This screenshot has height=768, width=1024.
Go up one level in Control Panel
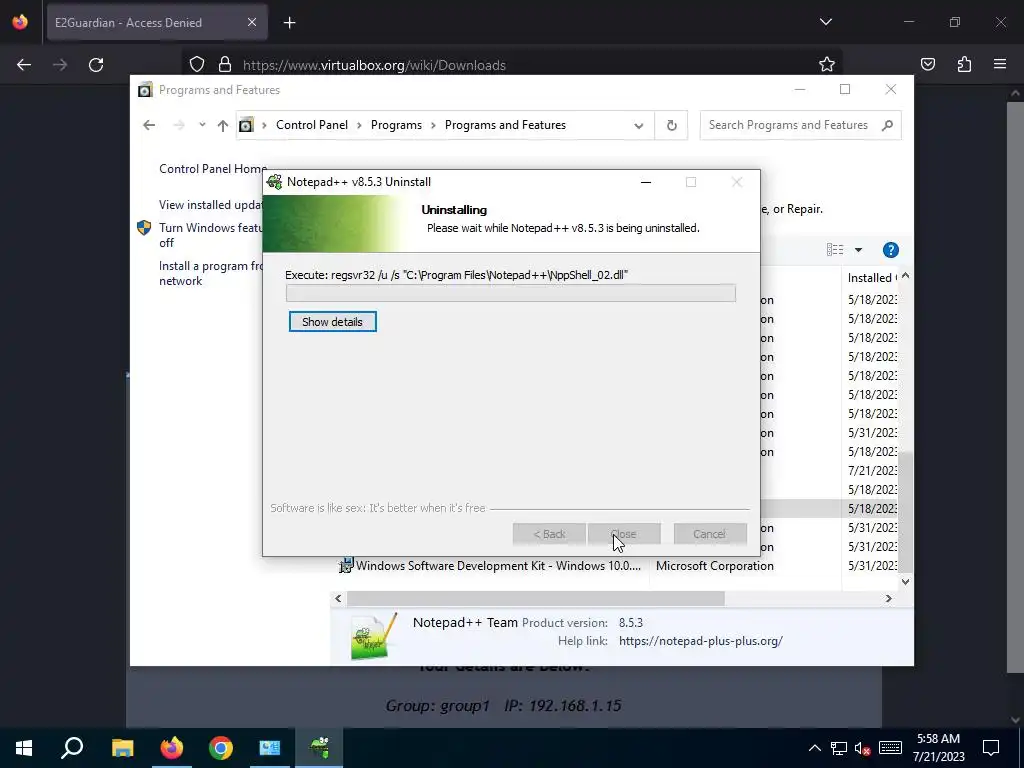click(223, 125)
